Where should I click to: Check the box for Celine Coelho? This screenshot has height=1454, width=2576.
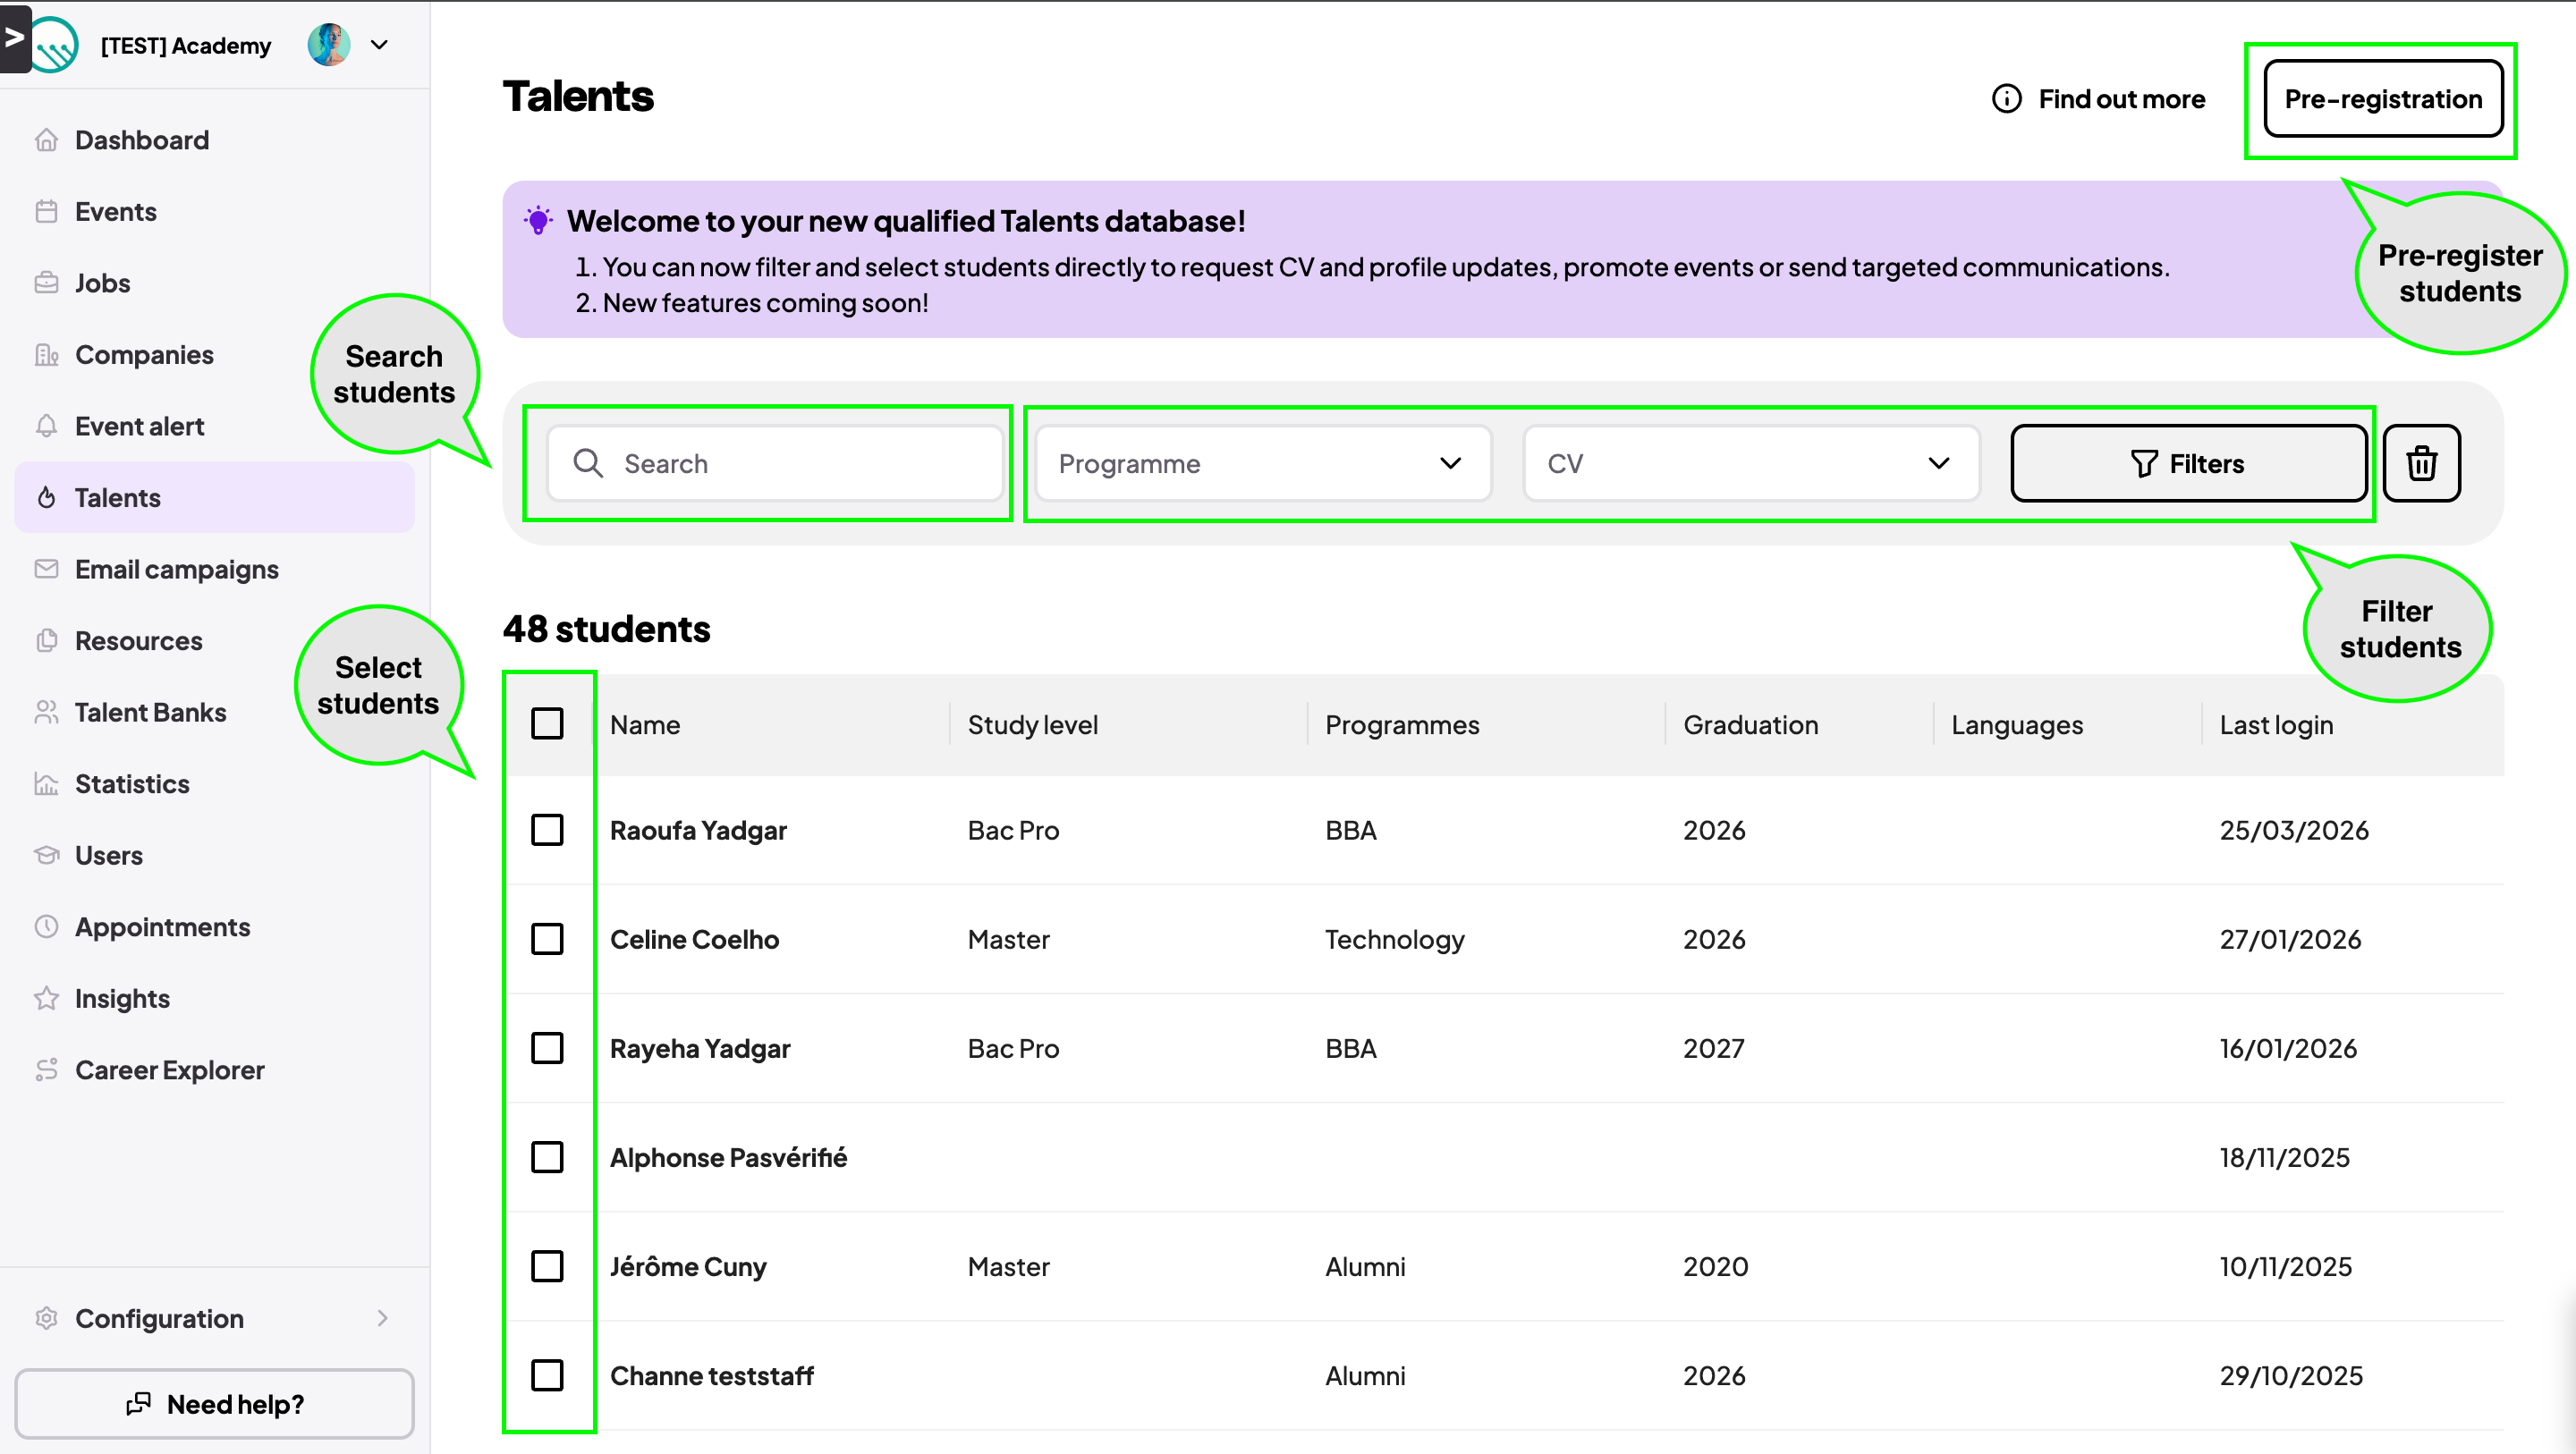tap(547, 939)
